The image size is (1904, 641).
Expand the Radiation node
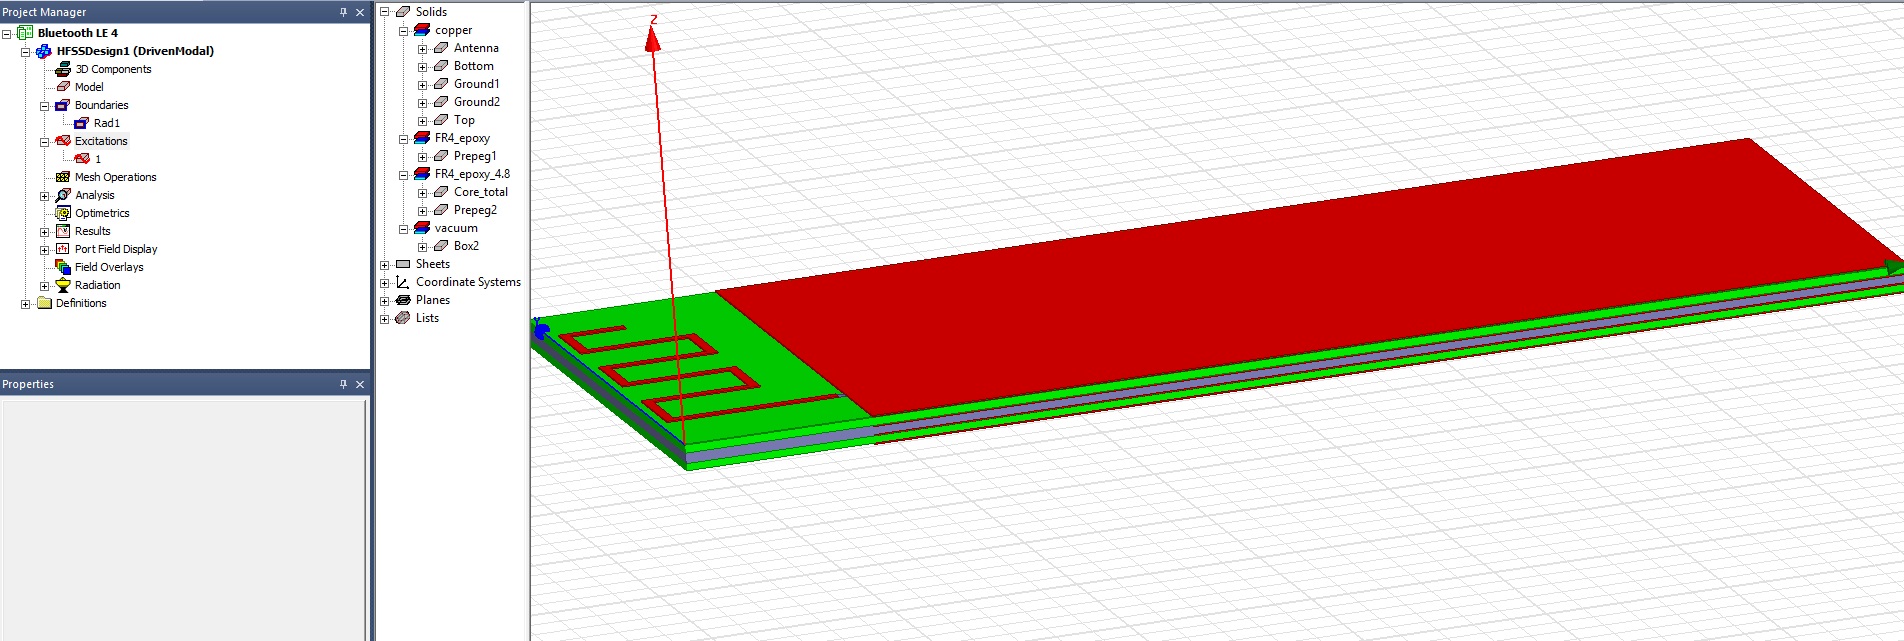click(44, 285)
